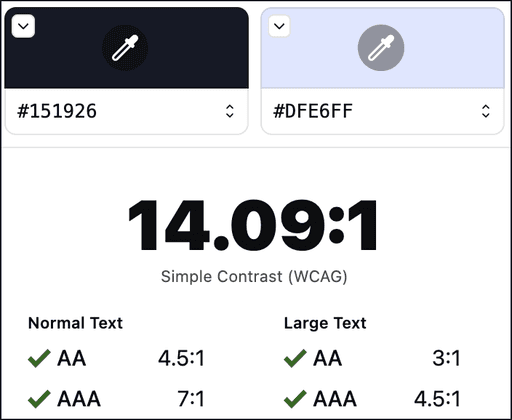Click the light #DFE6FF color swatch
Screen dimensions: 512x420
click(383, 48)
